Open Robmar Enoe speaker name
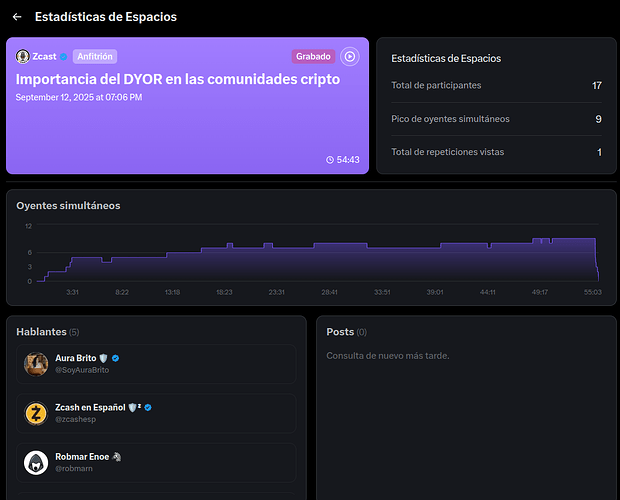Image resolution: width=620 pixels, height=500 pixels. 82,457
